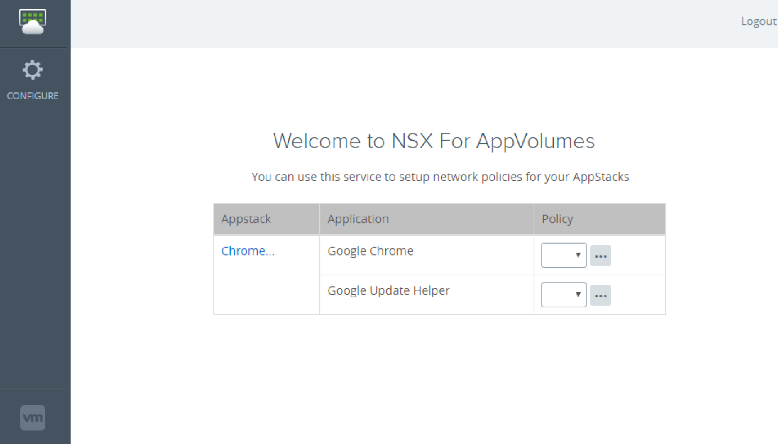Viewport: 778px width, 446px height.
Task: Click the vm logo in sidebar
Action: coord(33,418)
